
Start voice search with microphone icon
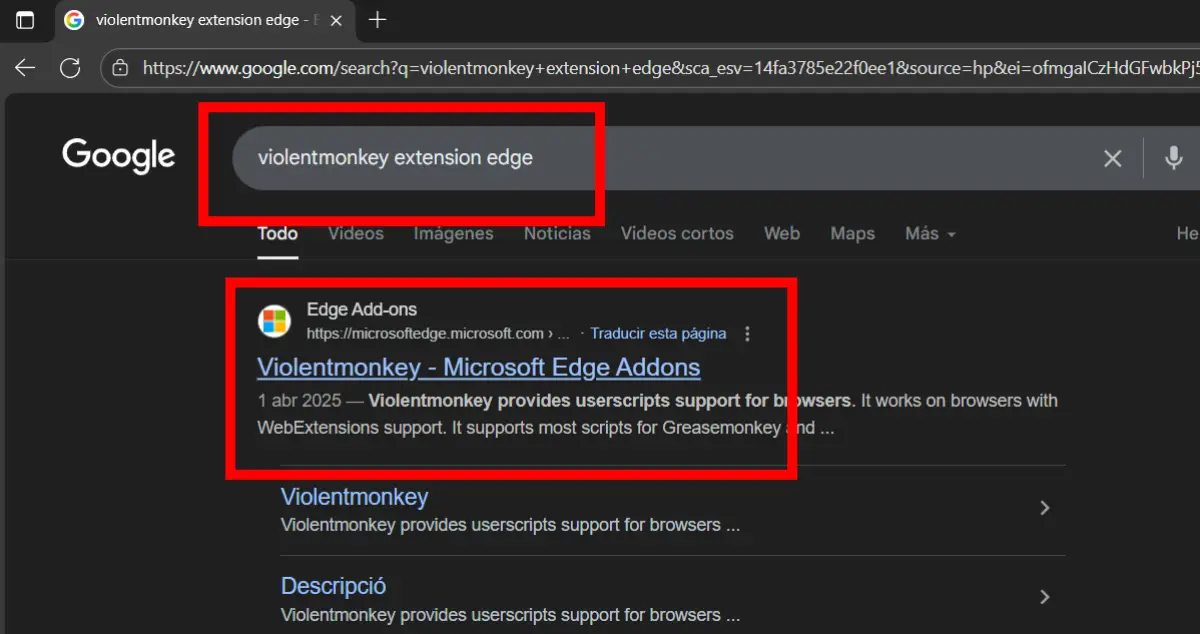pyautogui.click(x=1174, y=158)
